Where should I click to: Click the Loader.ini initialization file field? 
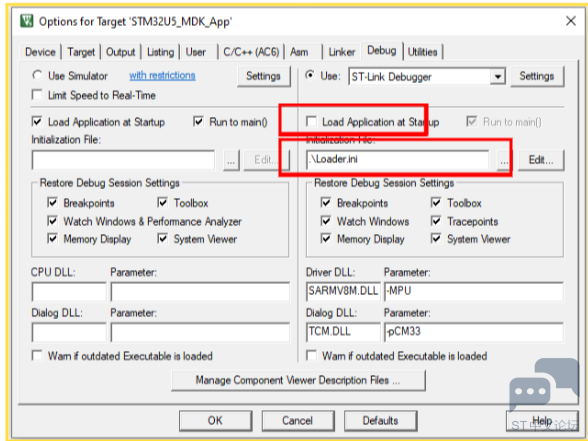398,160
